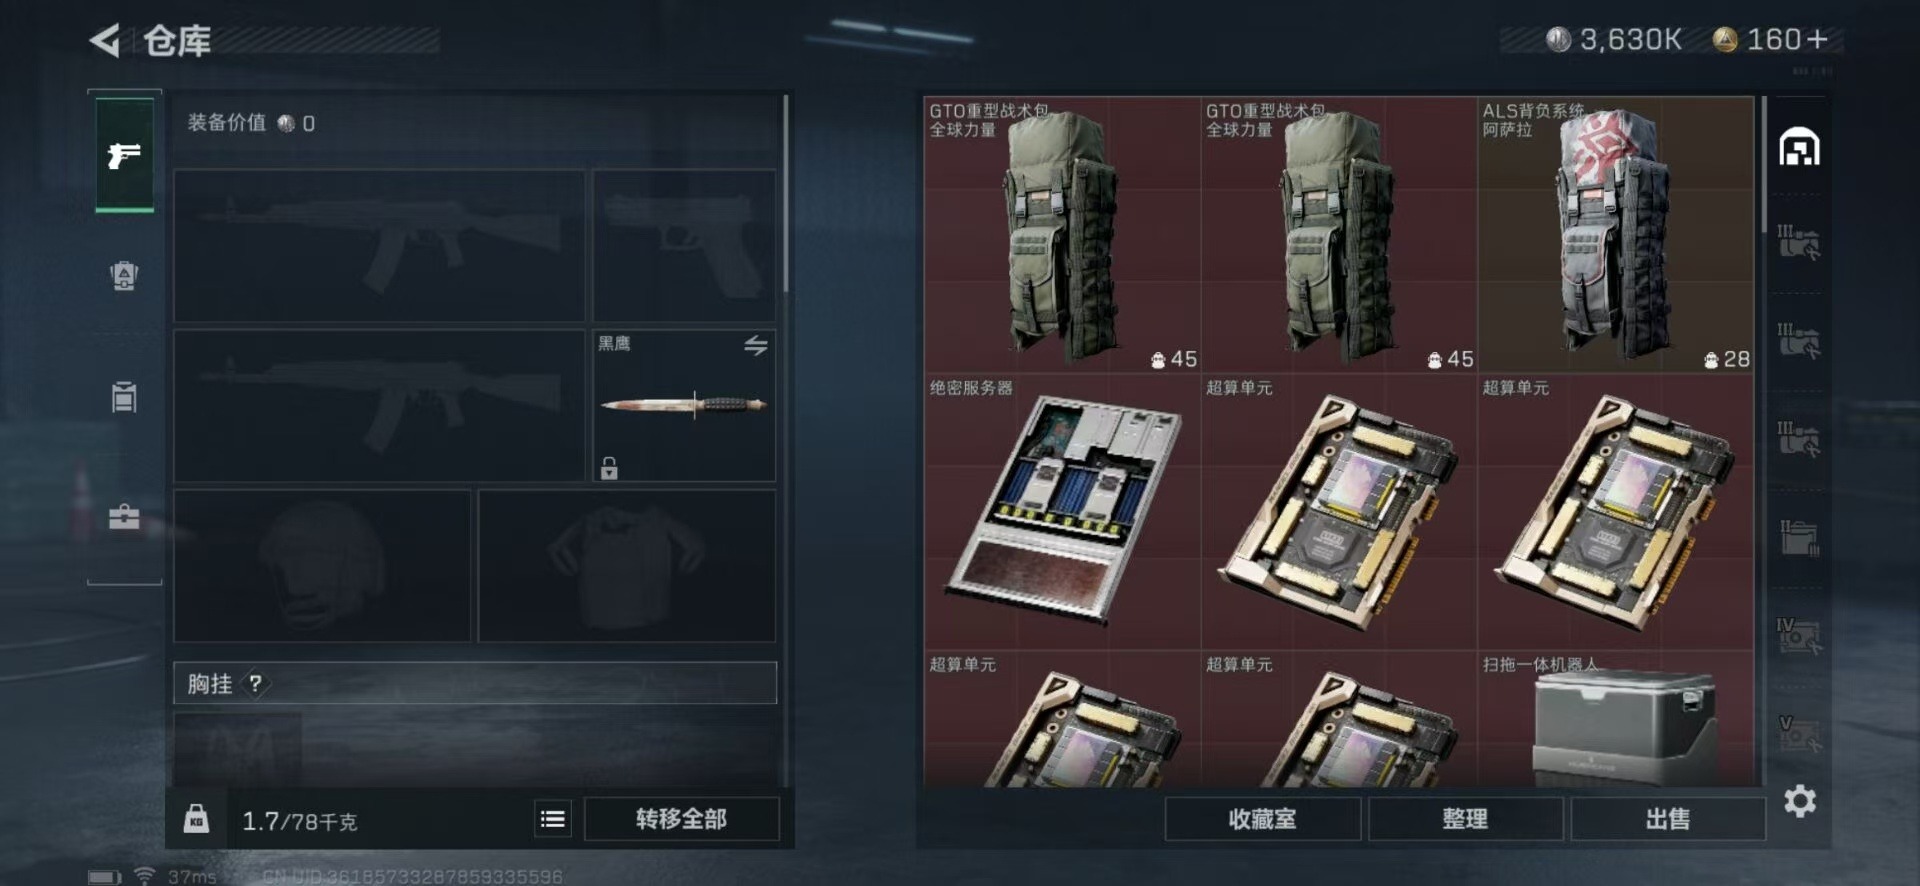Click the stash grid vertical scrollbar
This screenshot has height=886, width=1920.
pyautogui.click(x=1764, y=166)
